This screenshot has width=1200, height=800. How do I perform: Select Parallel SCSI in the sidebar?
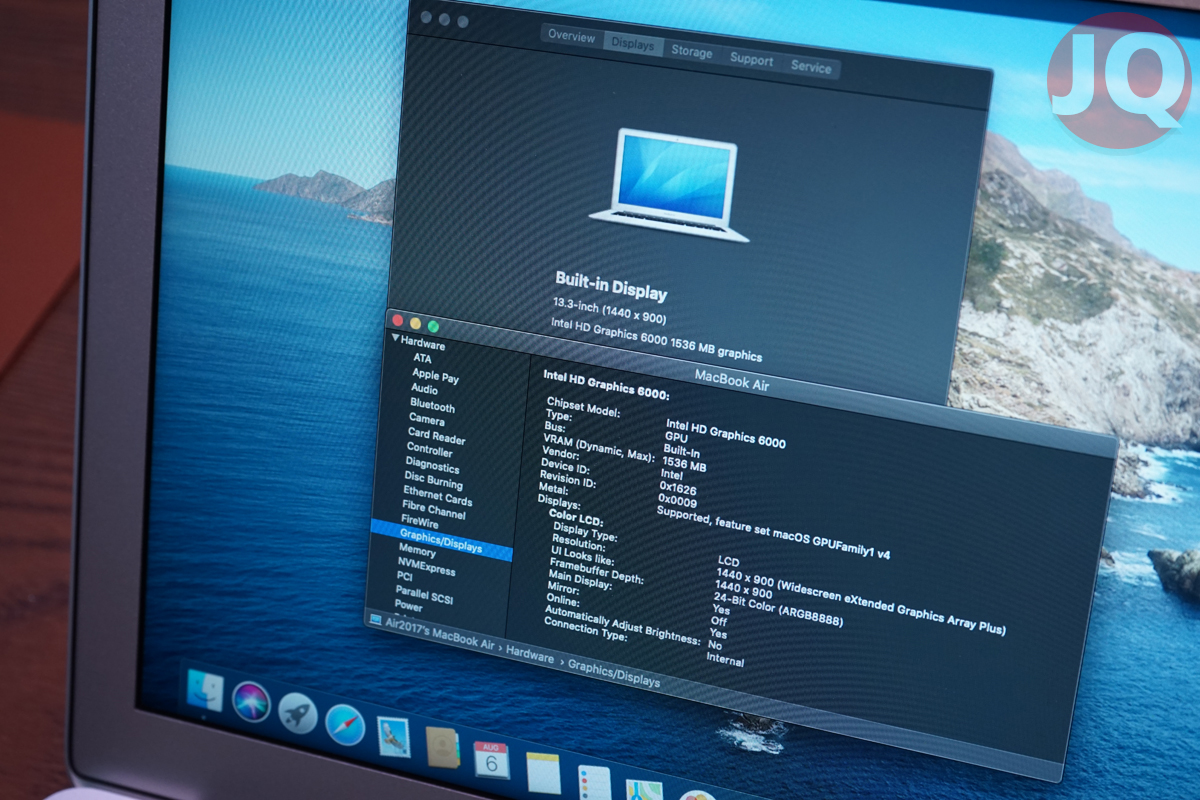point(424,597)
